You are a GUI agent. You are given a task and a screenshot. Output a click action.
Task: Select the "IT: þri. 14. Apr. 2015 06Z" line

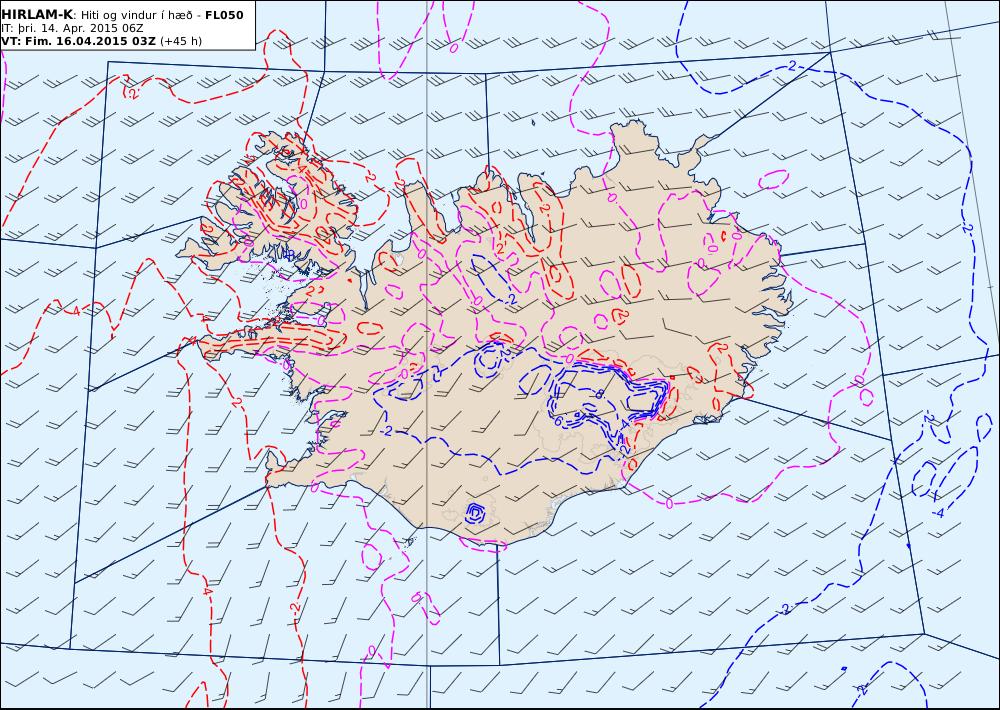pos(71,28)
